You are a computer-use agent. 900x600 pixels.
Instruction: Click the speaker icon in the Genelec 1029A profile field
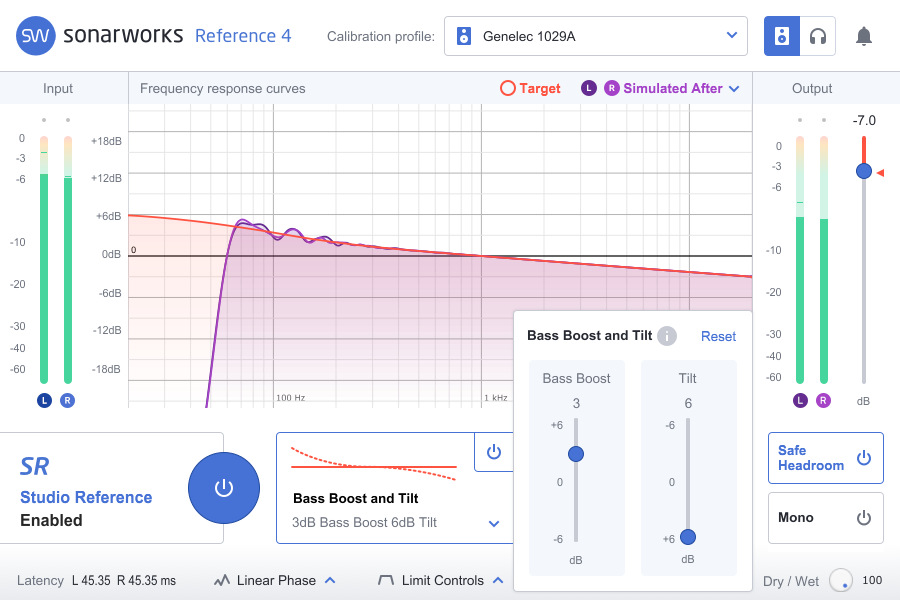pos(464,36)
